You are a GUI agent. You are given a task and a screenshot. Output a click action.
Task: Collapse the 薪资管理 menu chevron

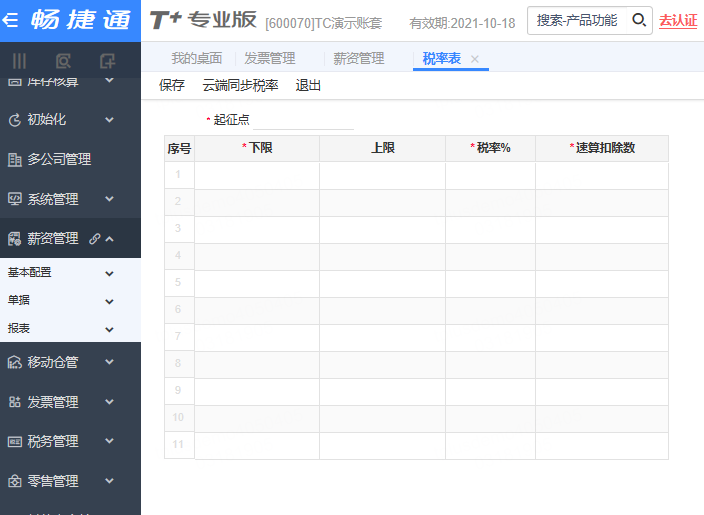109,239
